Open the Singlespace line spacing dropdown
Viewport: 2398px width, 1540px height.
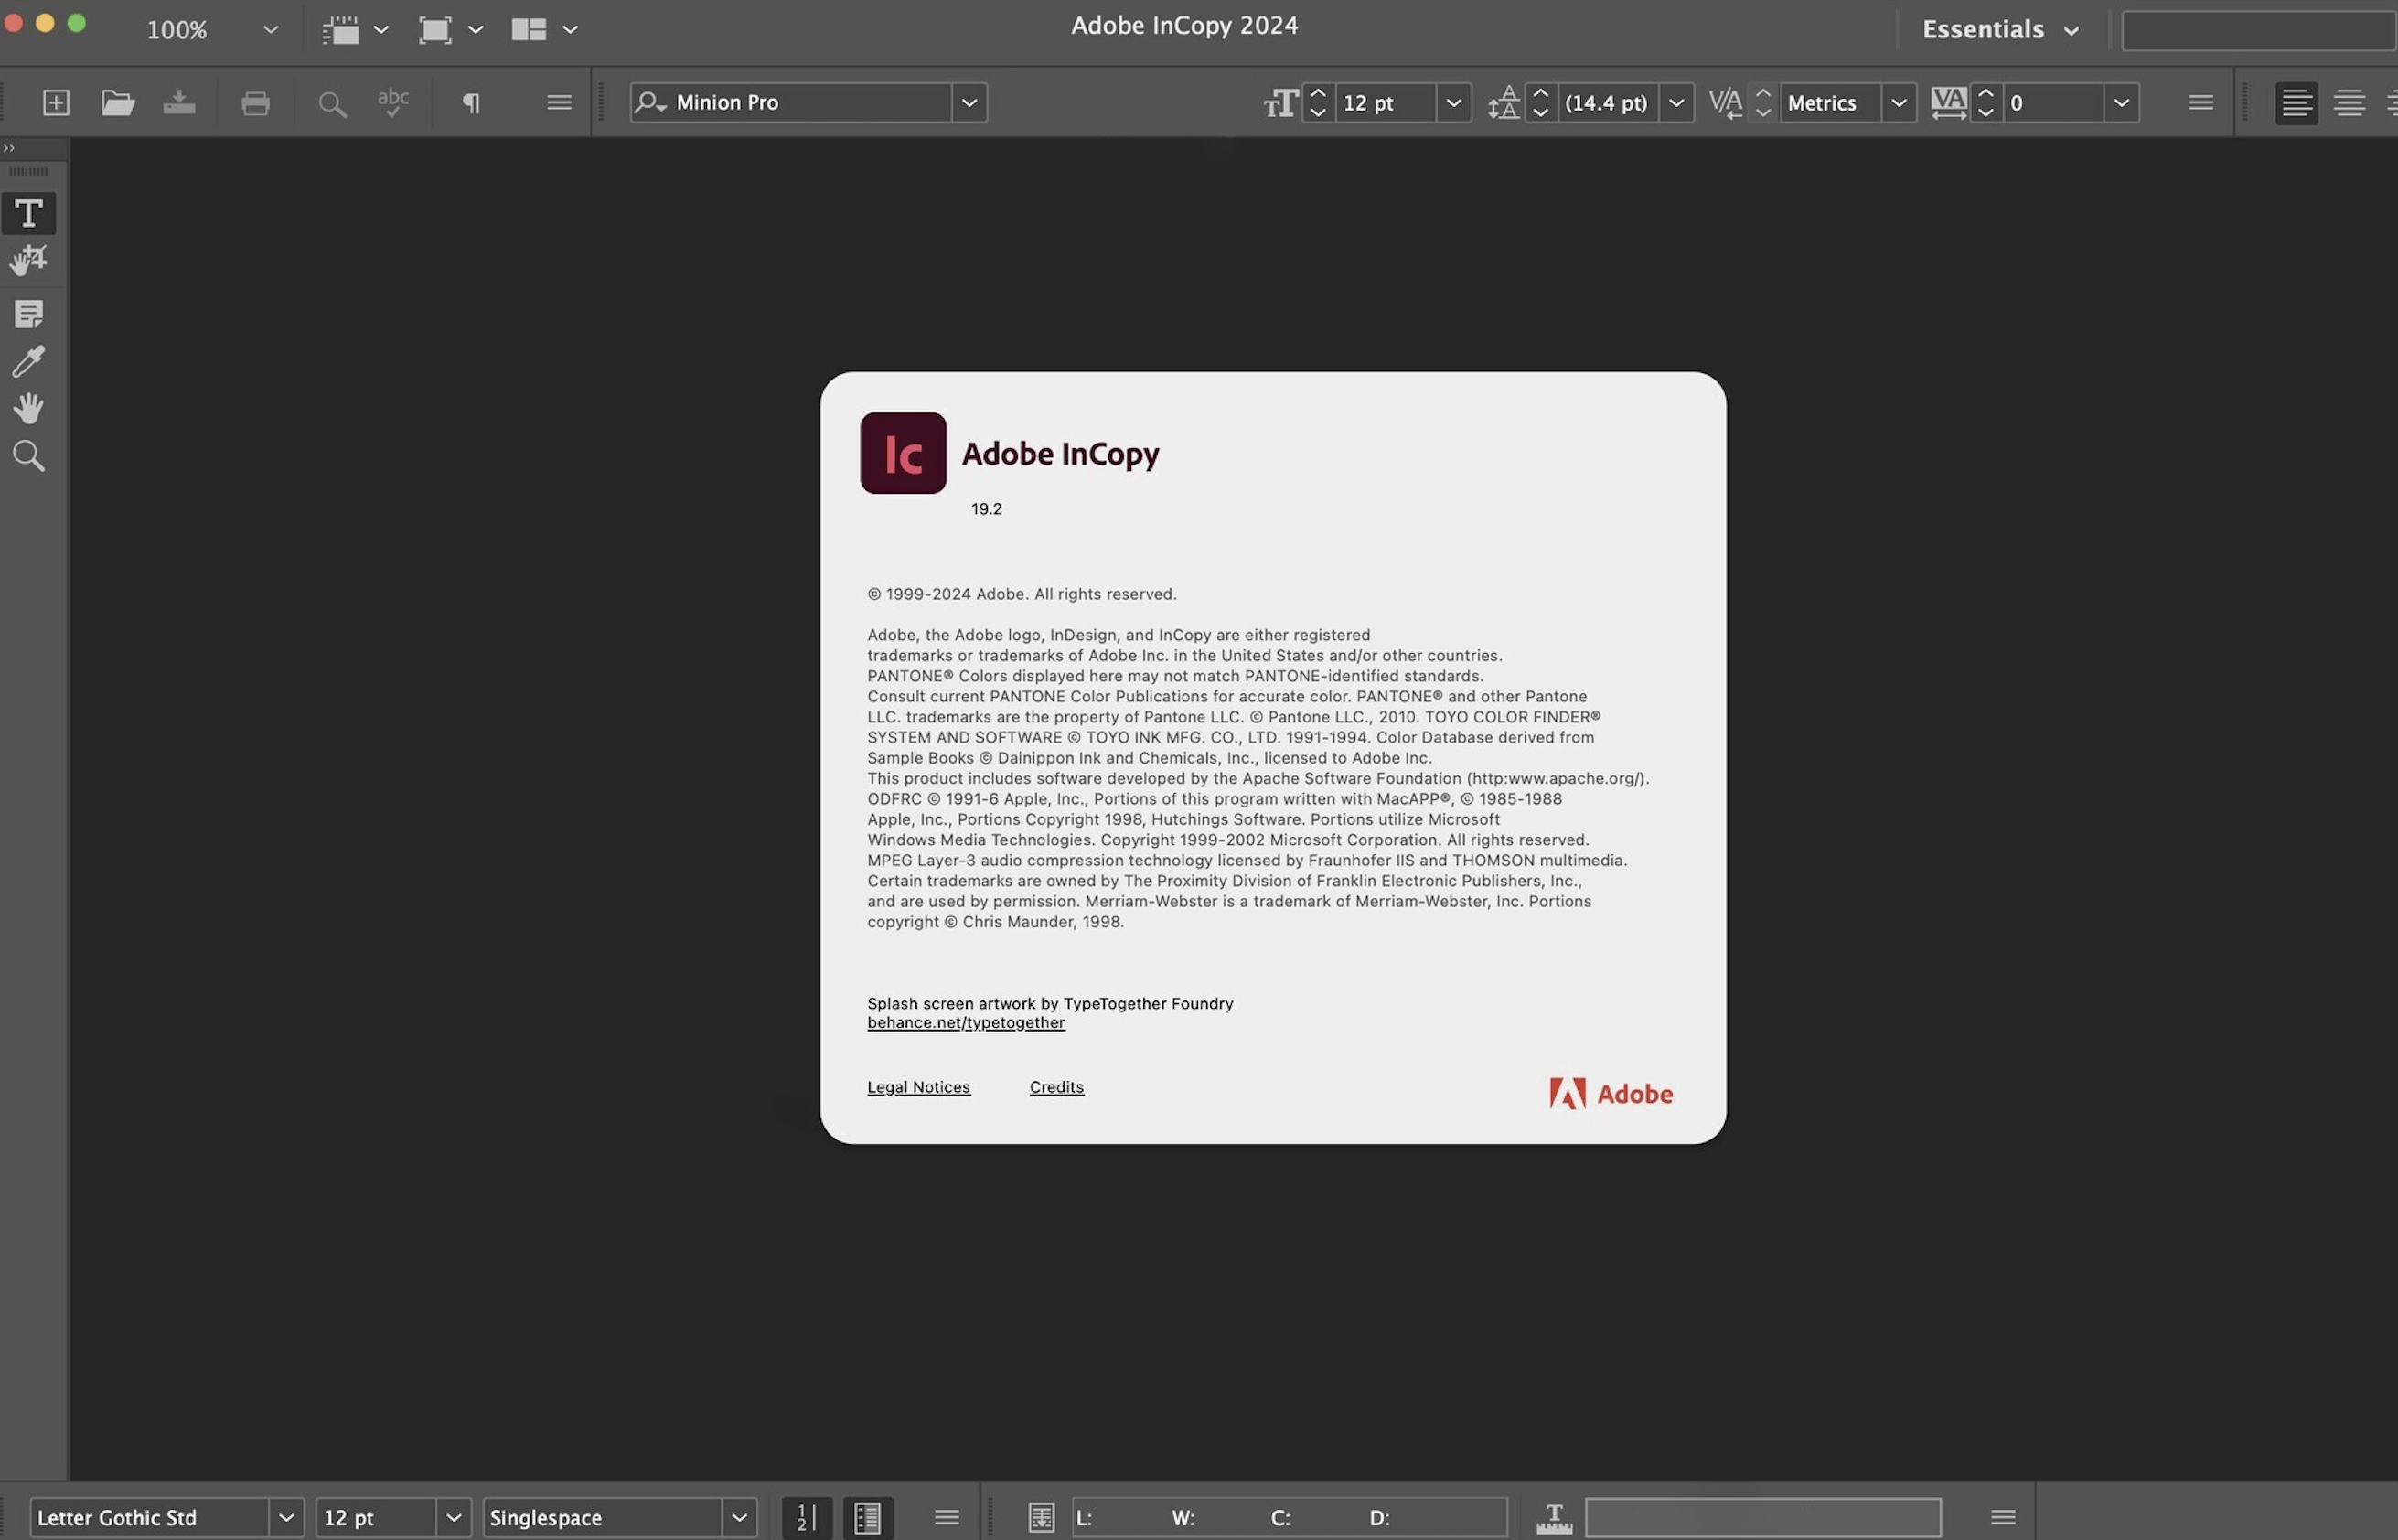point(739,1517)
